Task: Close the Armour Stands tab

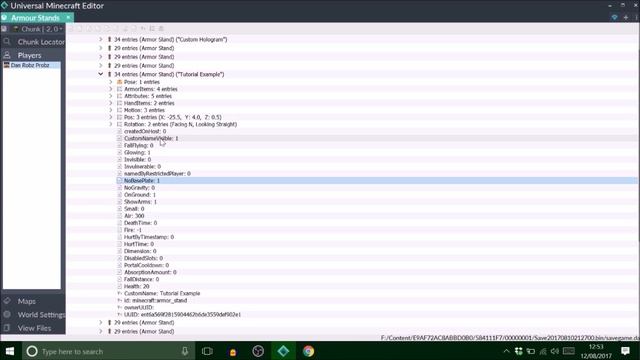Action: click(68, 18)
